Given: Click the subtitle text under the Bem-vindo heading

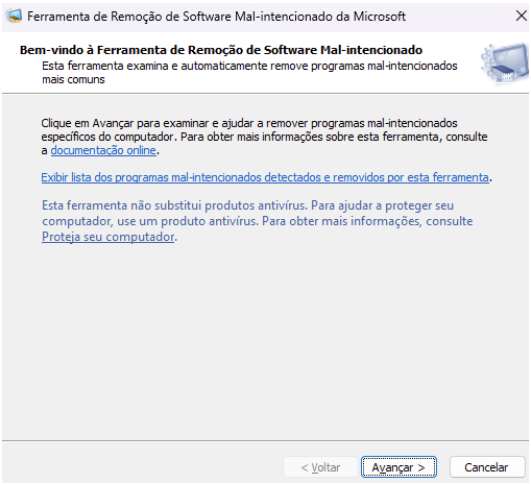Looking at the screenshot, I should (x=249, y=72).
